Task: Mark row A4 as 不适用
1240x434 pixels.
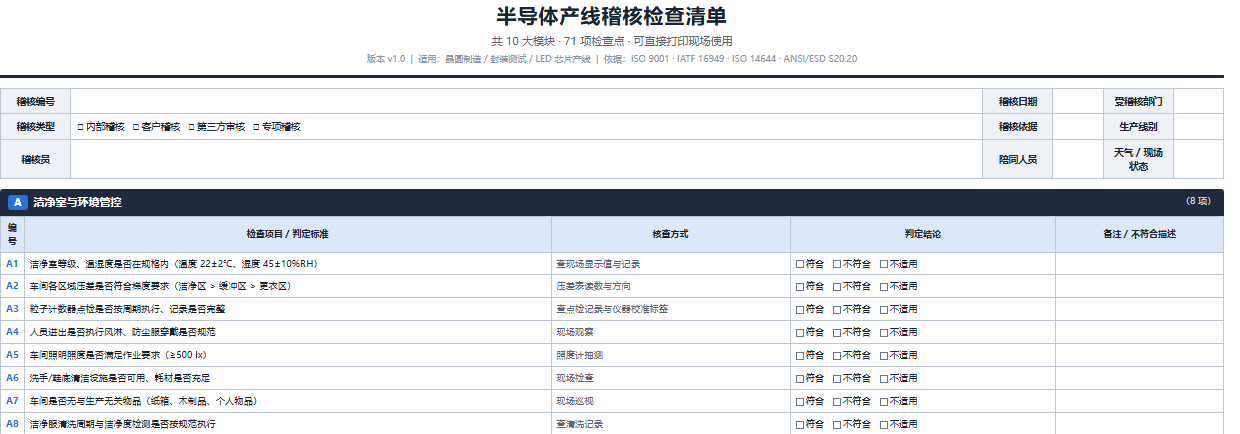Action: click(x=883, y=332)
